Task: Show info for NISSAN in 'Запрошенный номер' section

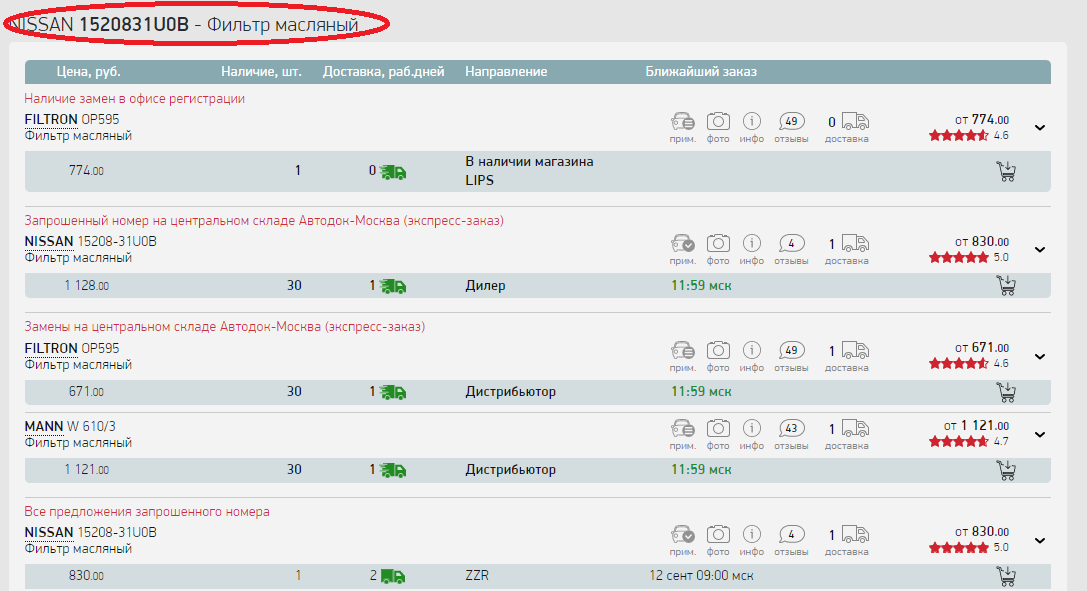Action: pos(751,244)
